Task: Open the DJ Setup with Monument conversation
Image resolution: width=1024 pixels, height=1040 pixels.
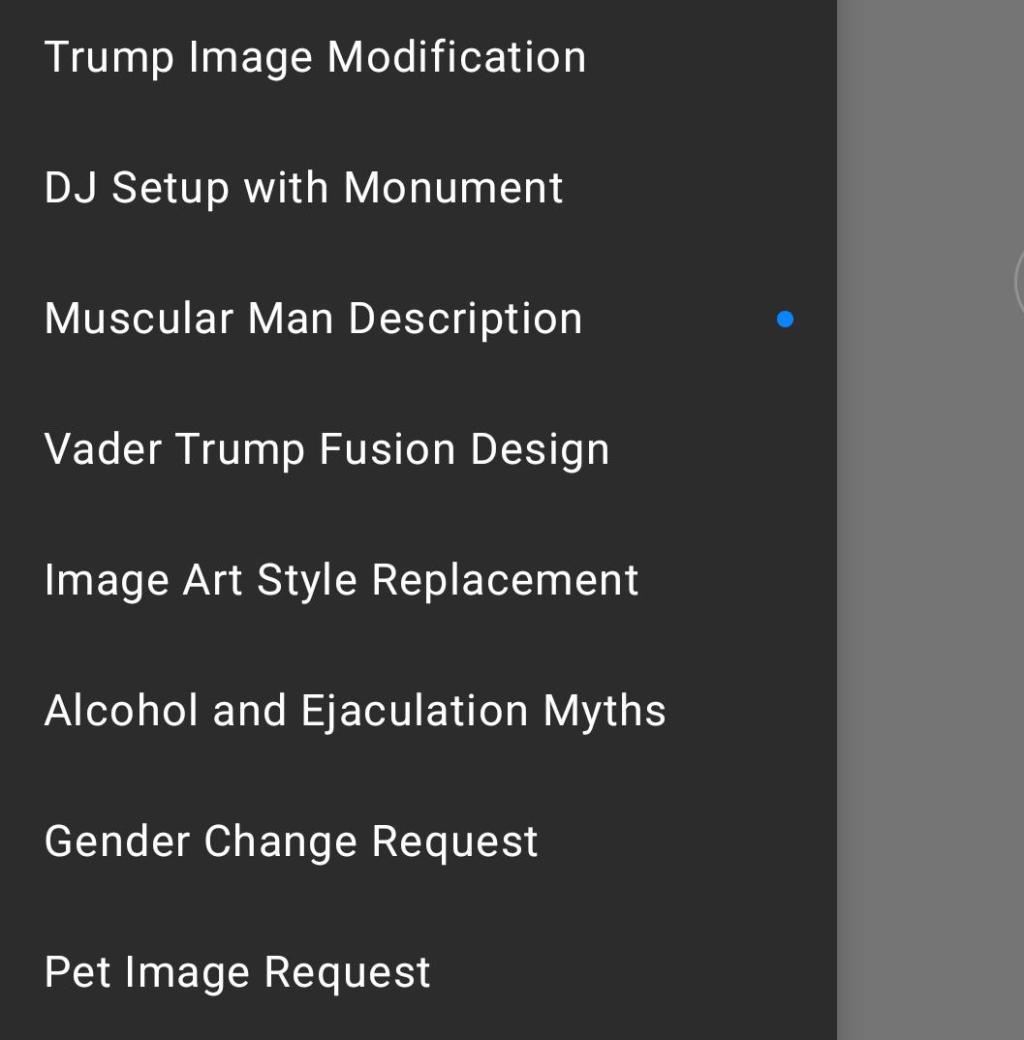Action: click(418, 188)
